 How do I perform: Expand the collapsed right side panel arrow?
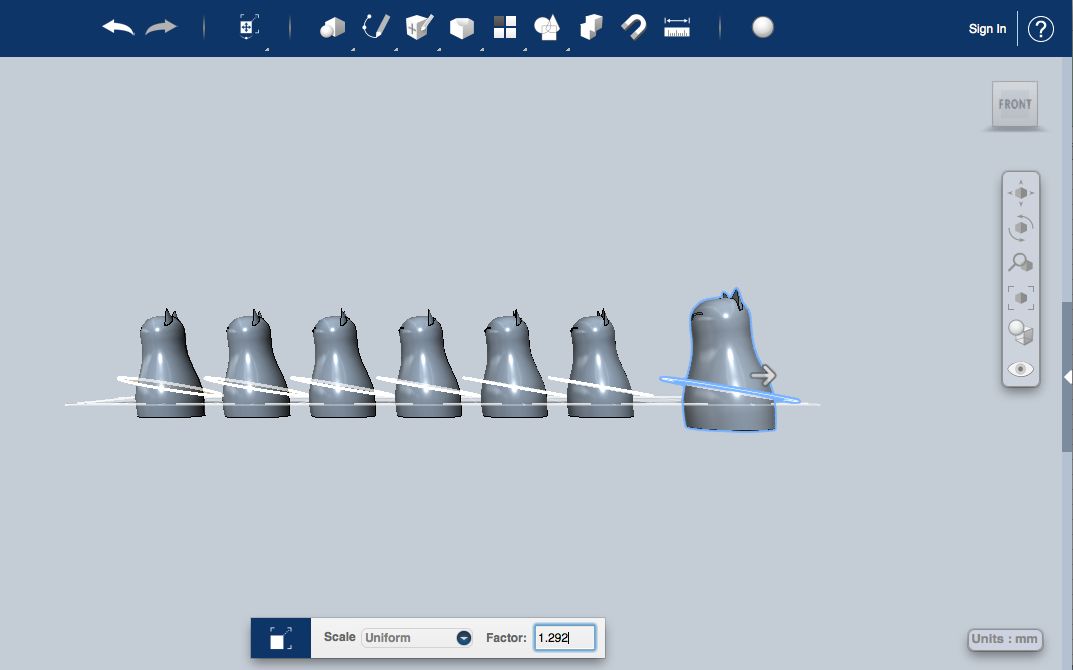1068,377
